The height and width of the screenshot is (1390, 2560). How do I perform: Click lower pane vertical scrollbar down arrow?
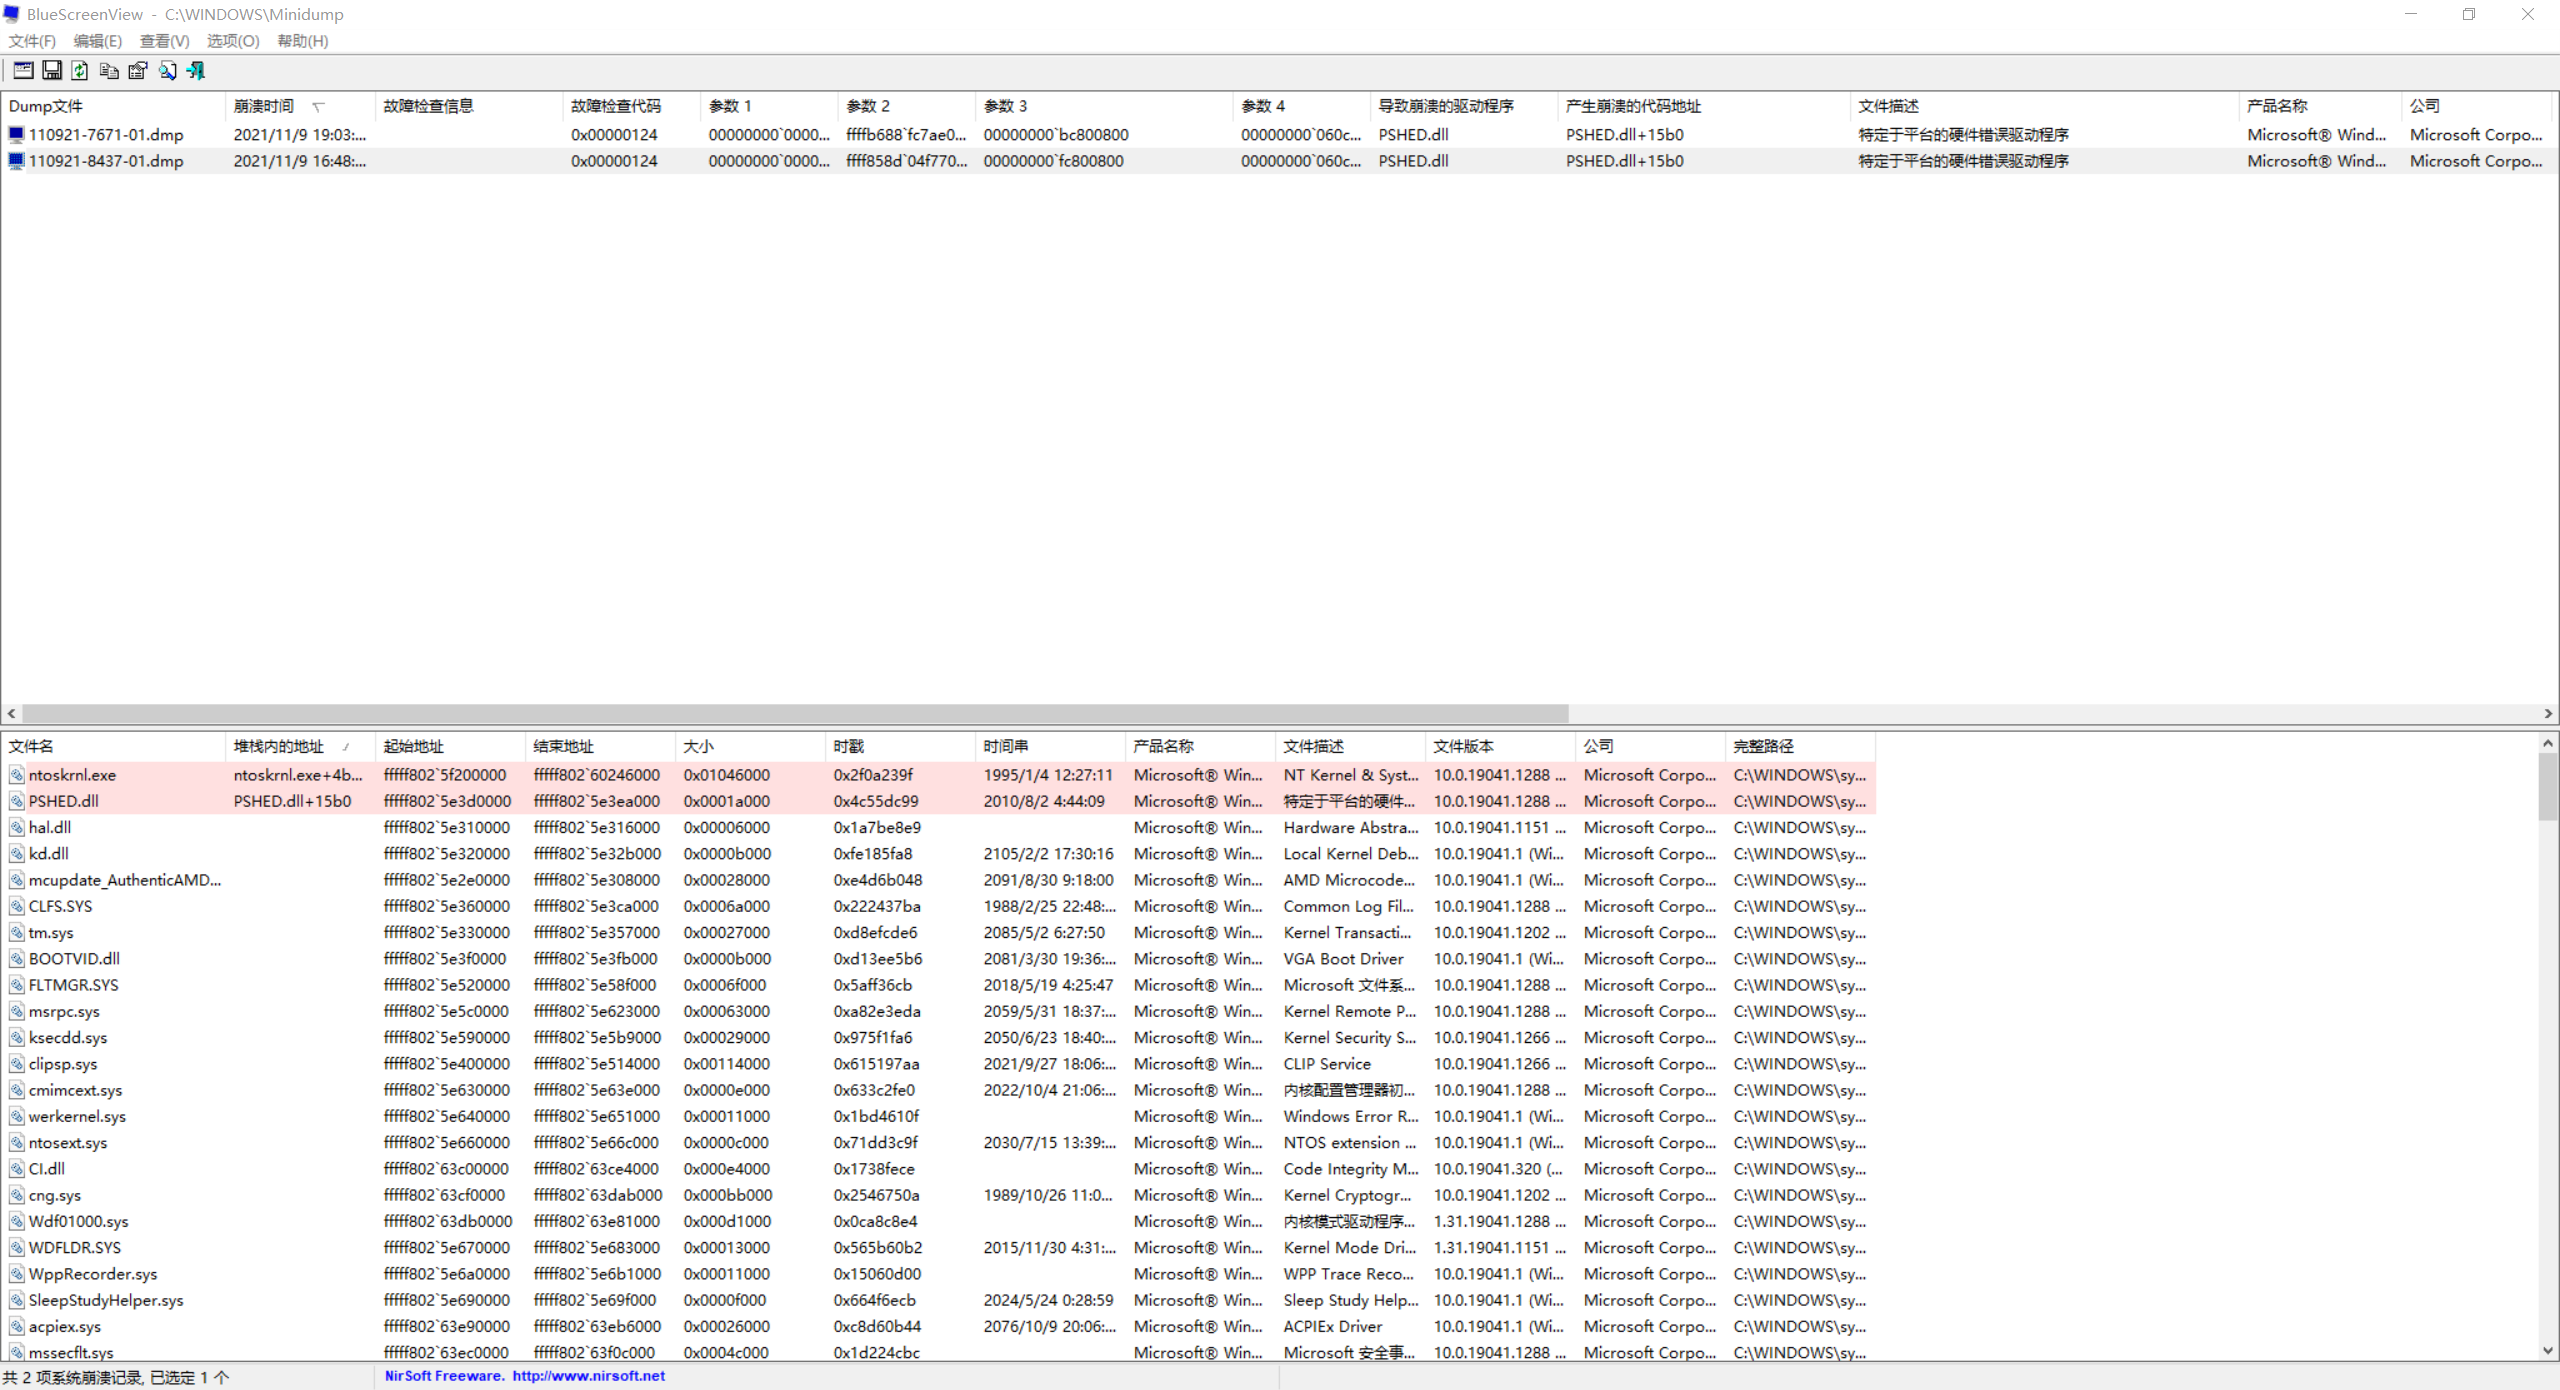[x=2548, y=1350]
